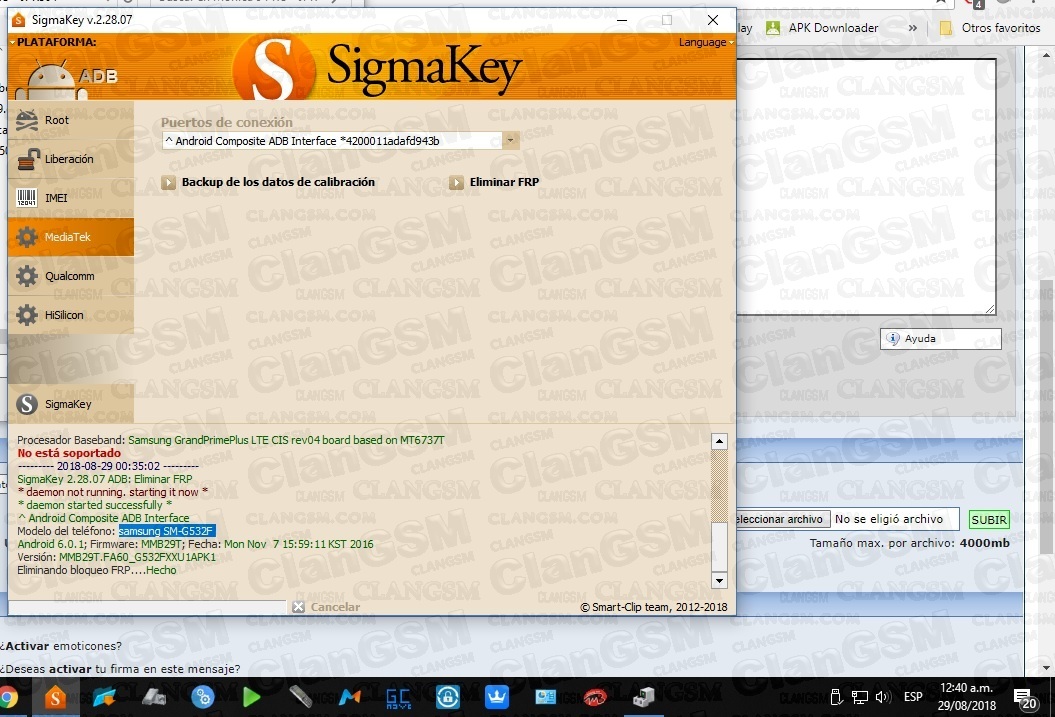Click SigmaKey taskbar icon
This screenshot has width=1055, height=717.
[x=55, y=697]
